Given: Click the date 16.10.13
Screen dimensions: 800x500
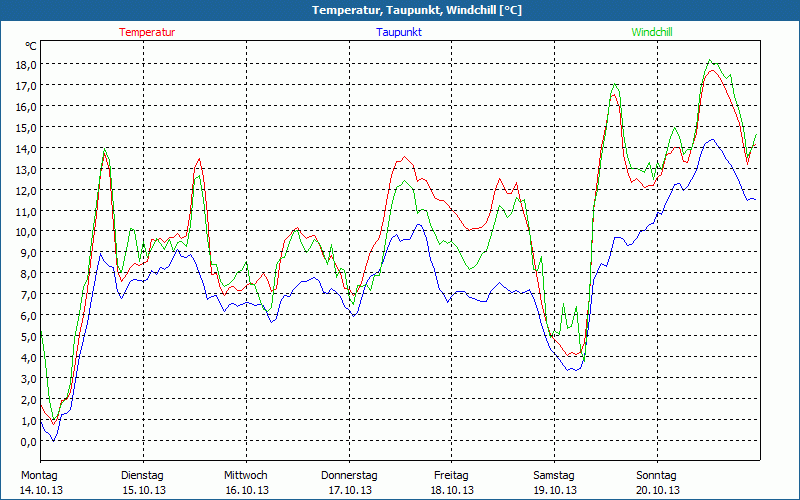Looking at the screenshot, I should click(x=247, y=490).
